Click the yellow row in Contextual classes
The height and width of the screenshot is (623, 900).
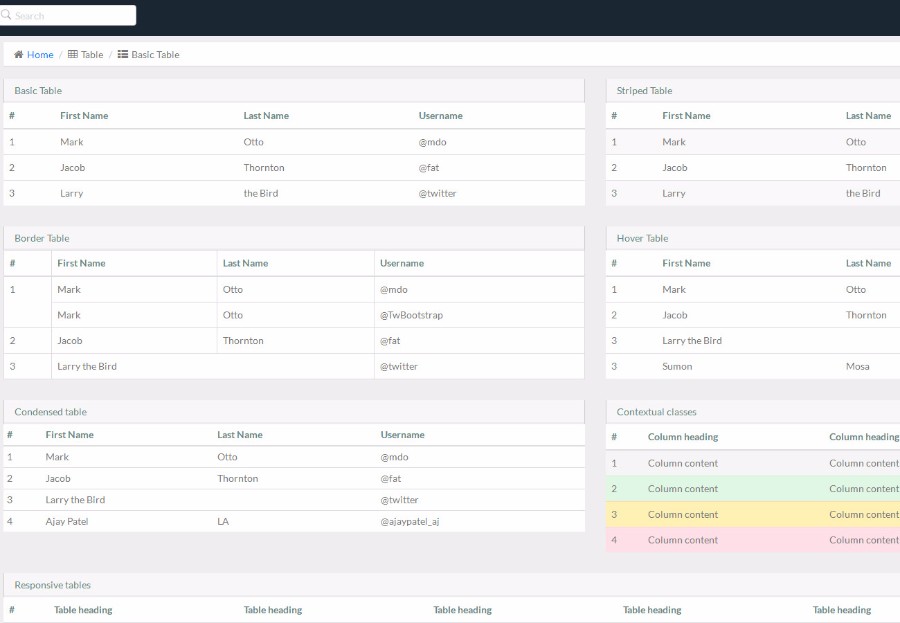pos(752,514)
